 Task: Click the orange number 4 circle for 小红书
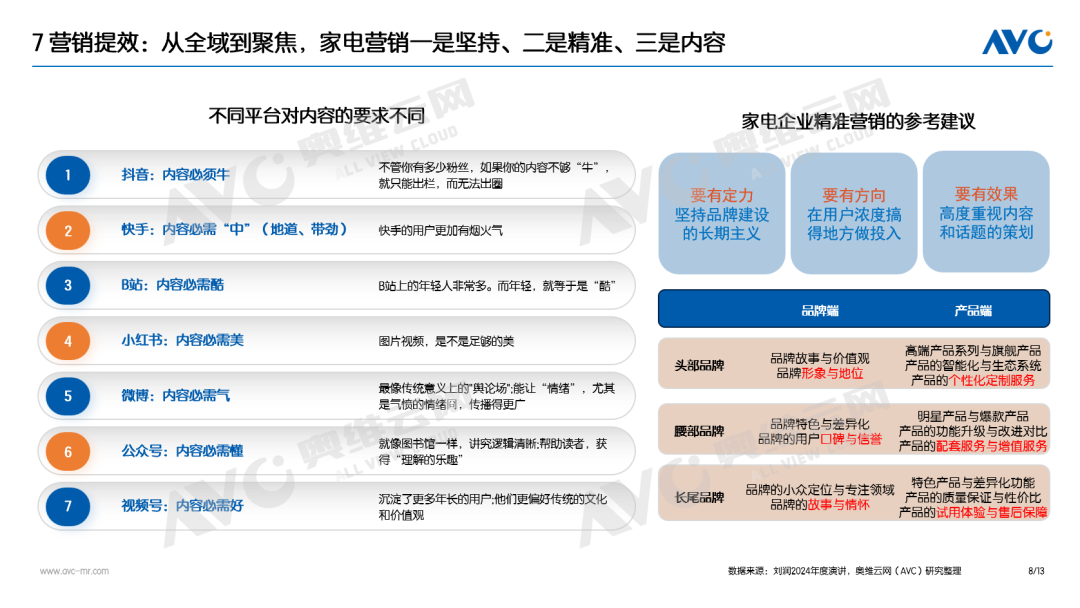pos(68,341)
